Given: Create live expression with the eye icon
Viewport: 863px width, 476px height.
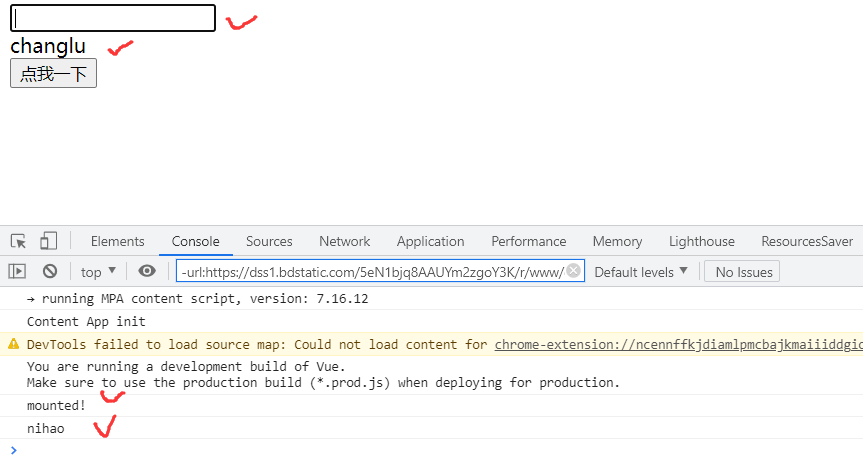Looking at the screenshot, I should click(x=147, y=271).
